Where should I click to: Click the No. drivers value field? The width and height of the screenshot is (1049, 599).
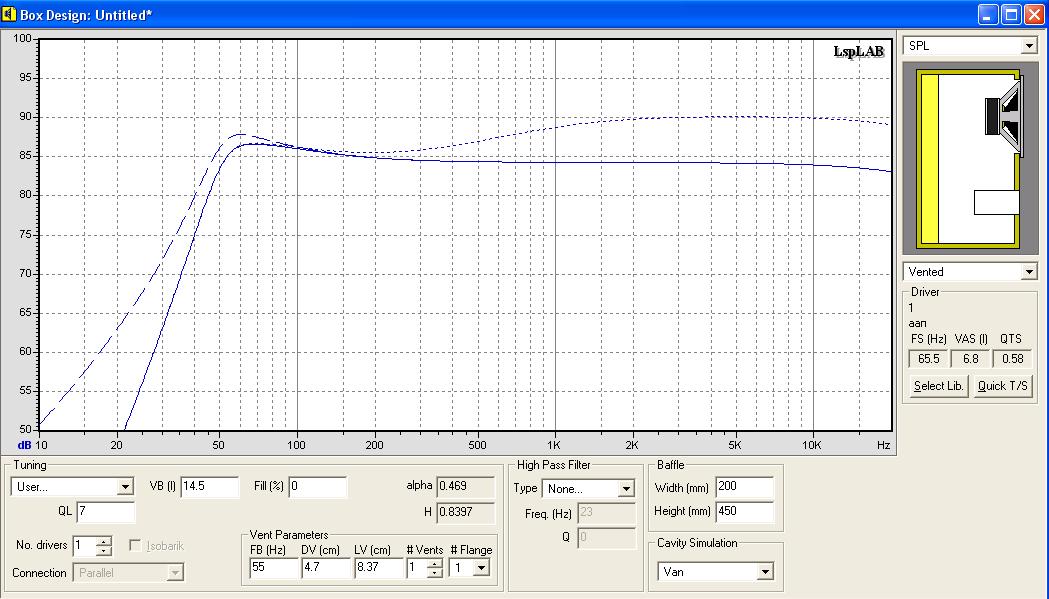pyautogui.click(x=85, y=546)
